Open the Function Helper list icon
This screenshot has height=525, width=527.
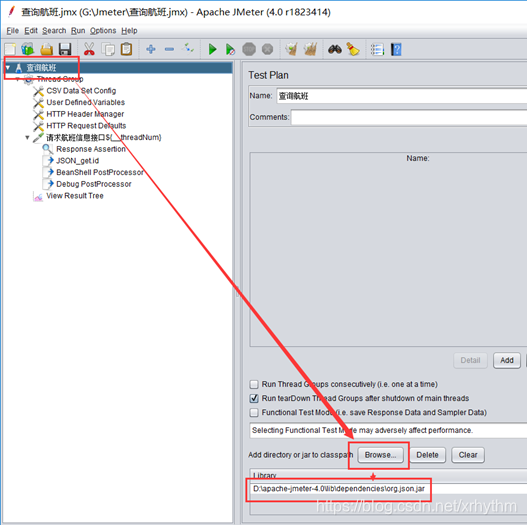(x=377, y=49)
